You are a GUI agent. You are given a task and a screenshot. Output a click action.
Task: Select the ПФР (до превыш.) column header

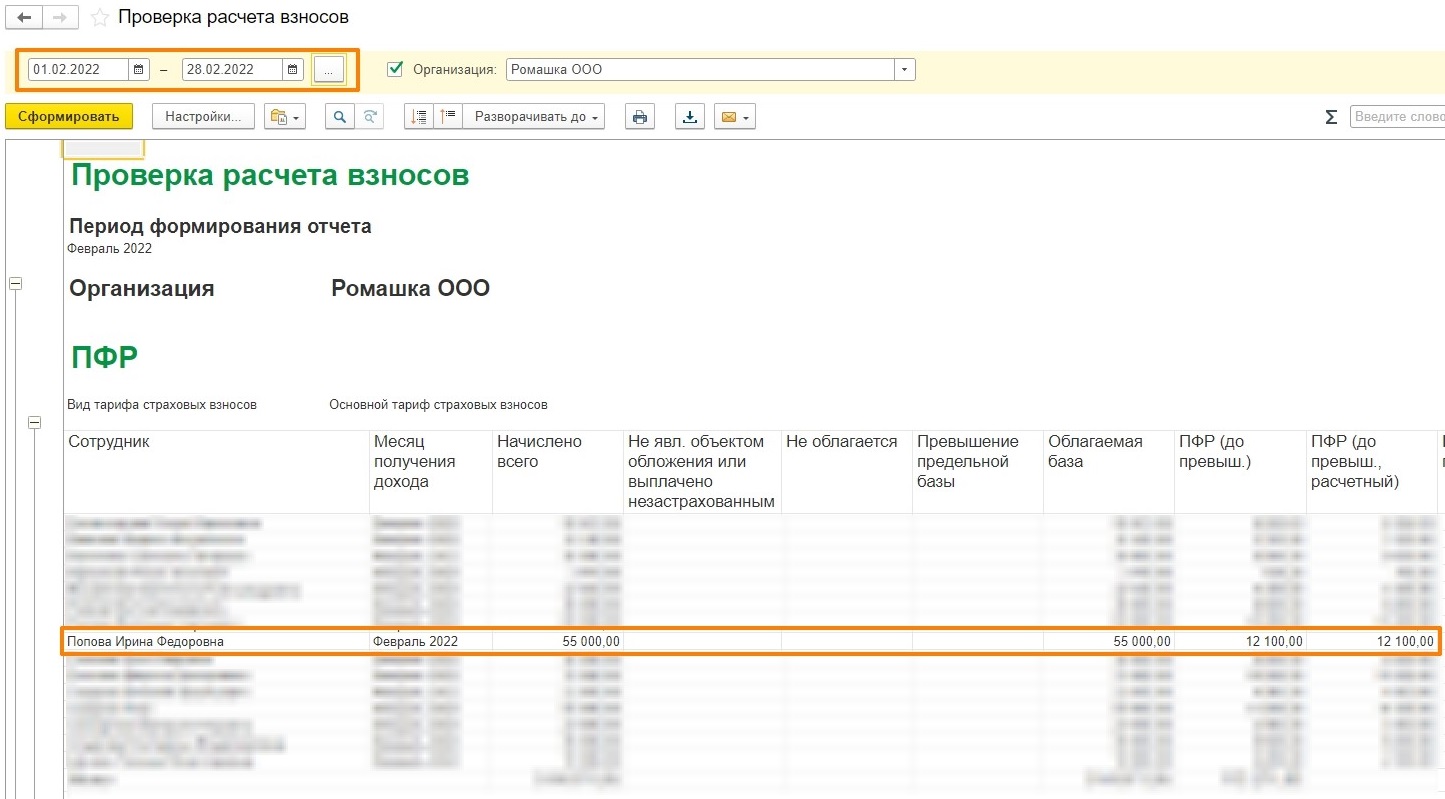[1240, 472]
